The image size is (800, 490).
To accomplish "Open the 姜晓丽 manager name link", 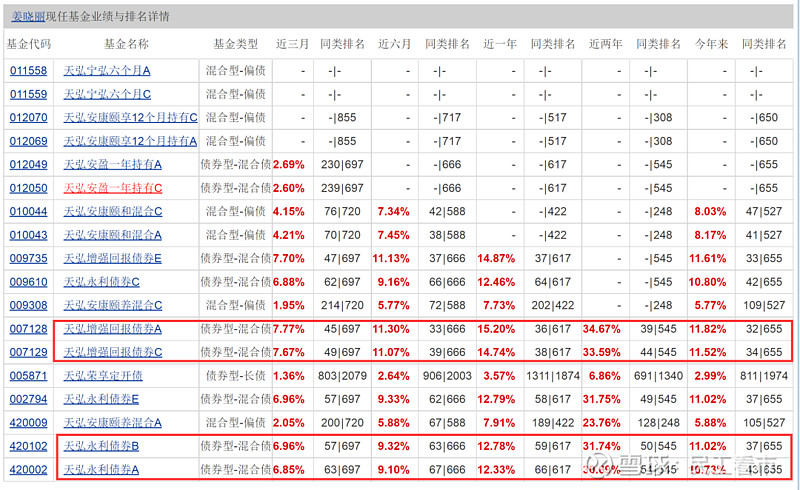I will (x=28, y=16).
